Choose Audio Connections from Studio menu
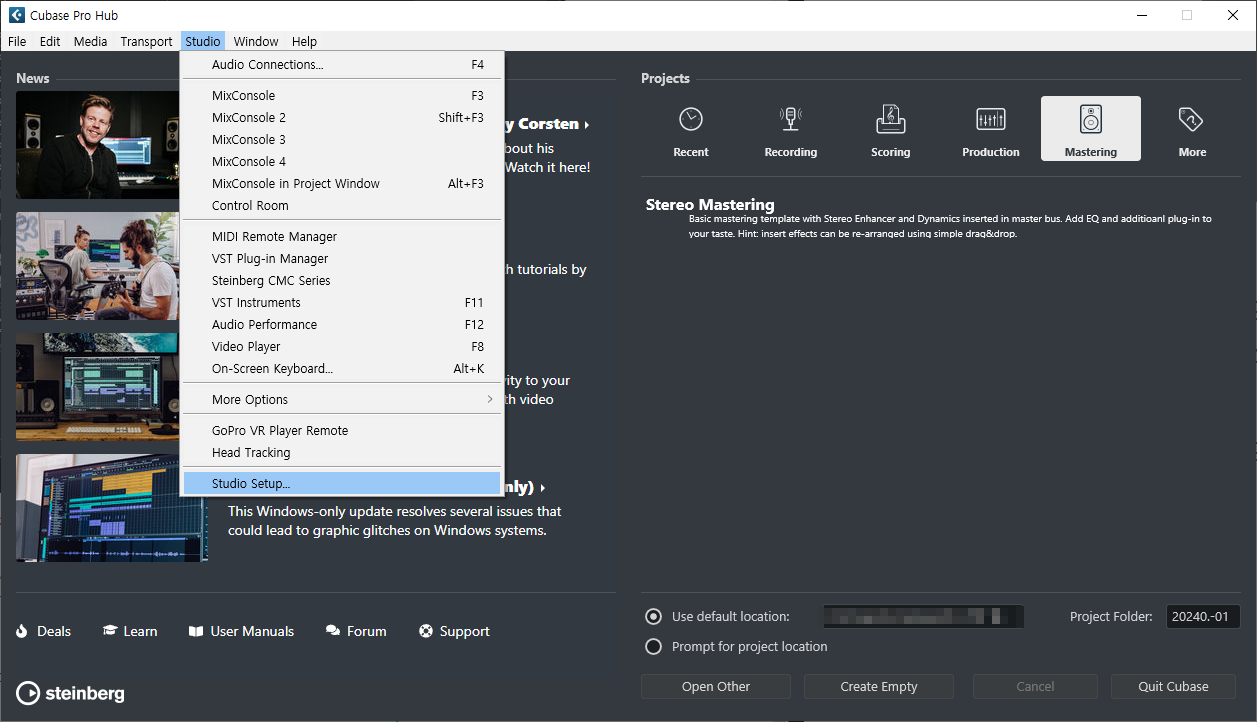Viewport: 1257px width, 722px height. (342, 64)
